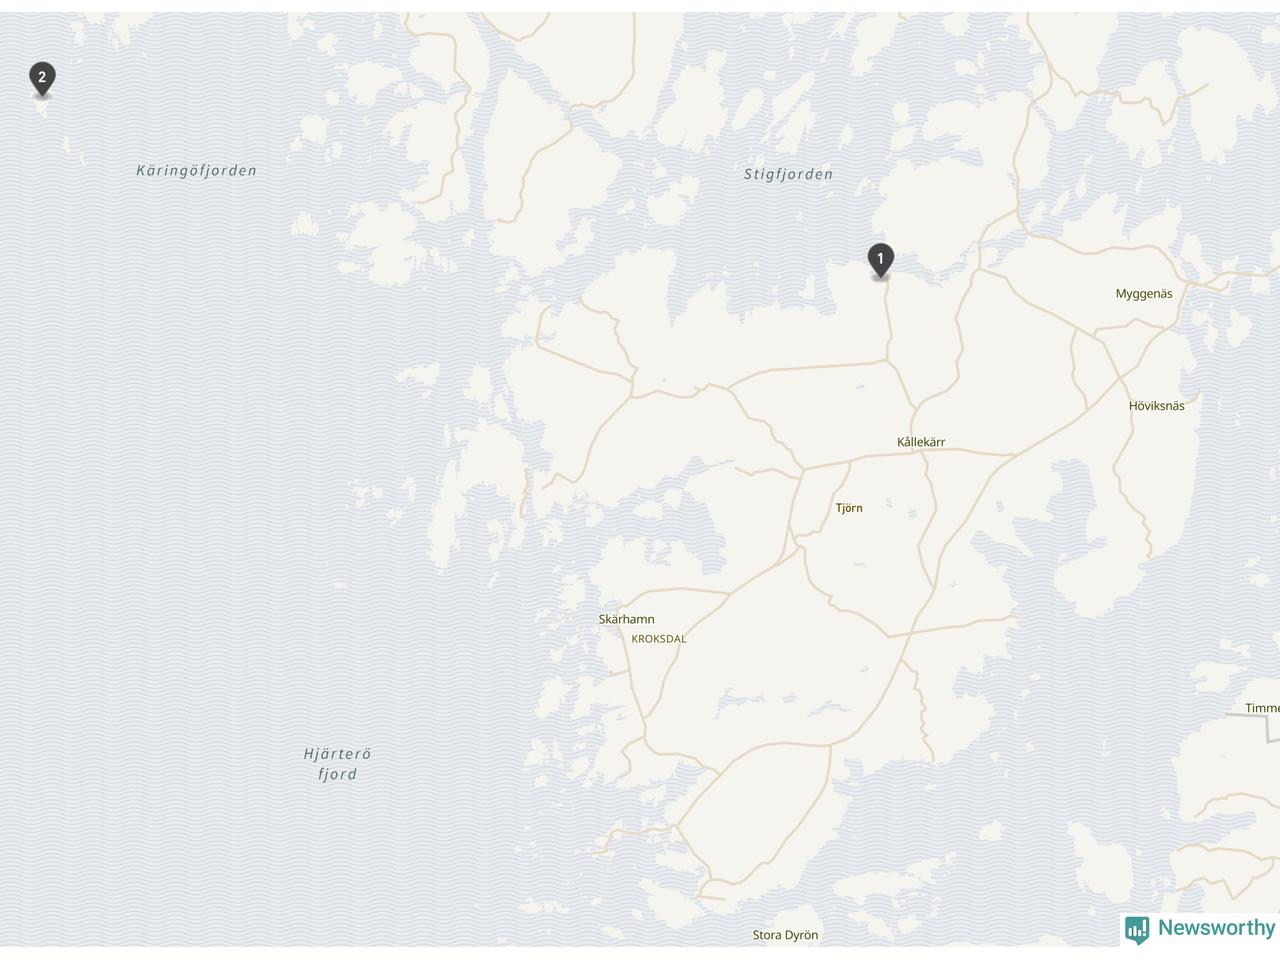This screenshot has width=1280, height=960.
Task: Click the Newsworthy chart icon
Action: coord(1137,930)
